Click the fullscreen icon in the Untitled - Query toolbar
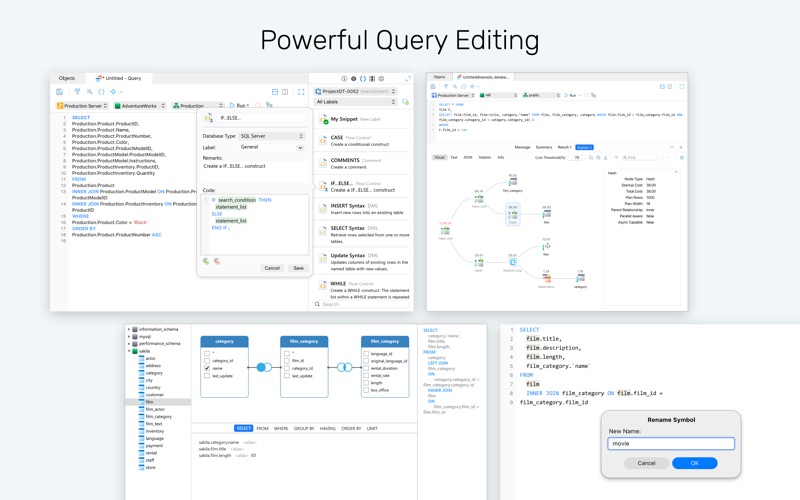Screen dimensions: 800x500 (x=301, y=92)
